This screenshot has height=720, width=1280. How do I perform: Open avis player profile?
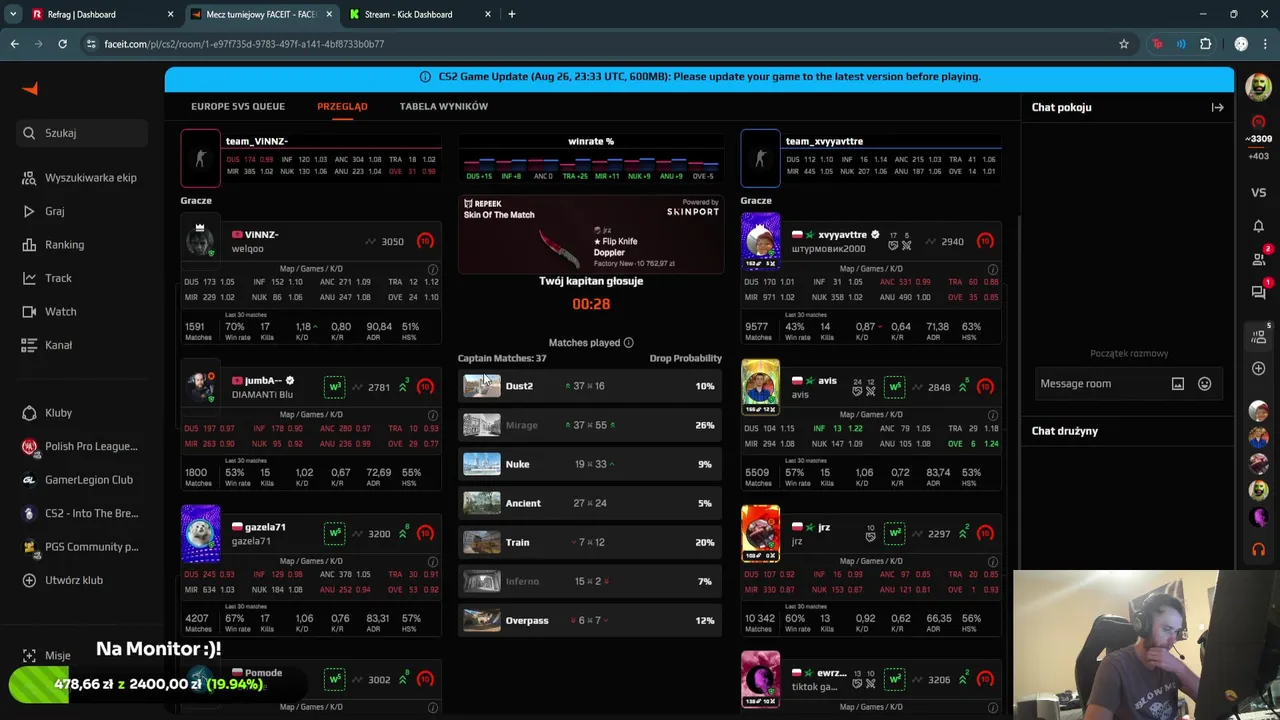click(x=827, y=381)
